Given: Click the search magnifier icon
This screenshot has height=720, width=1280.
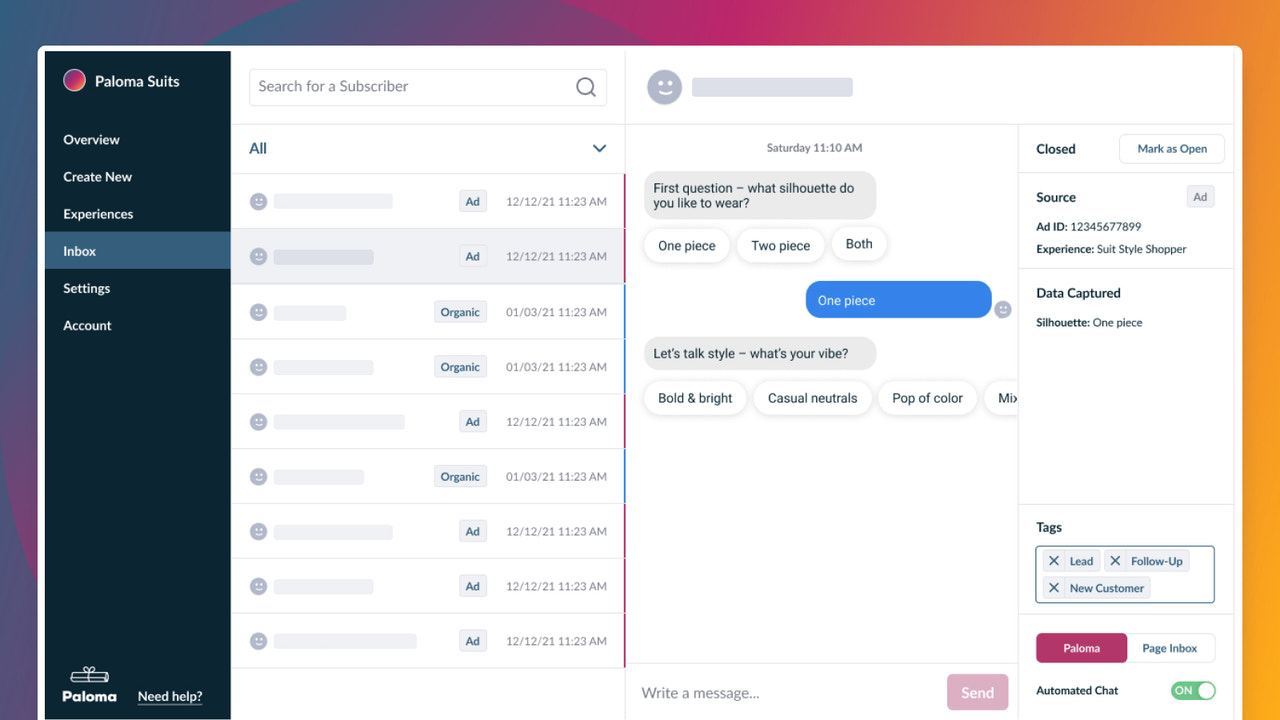Looking at the screenshot, I should point(586,87).
